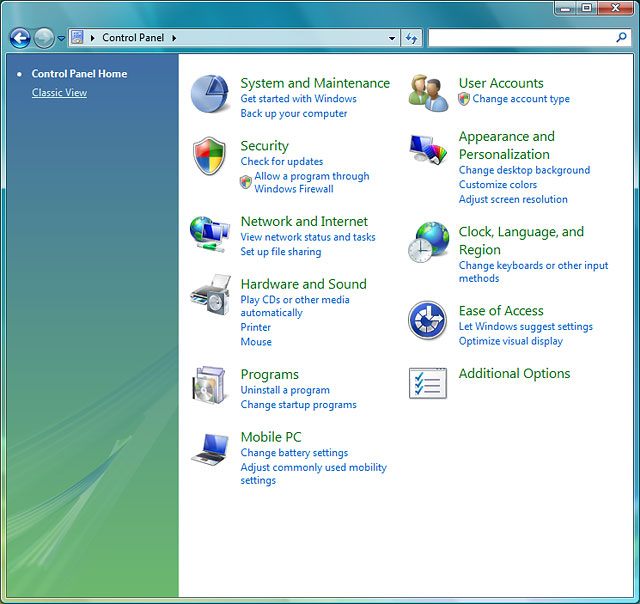
Task: Click the Back navigation arrow button
Action: click(20, 38)
